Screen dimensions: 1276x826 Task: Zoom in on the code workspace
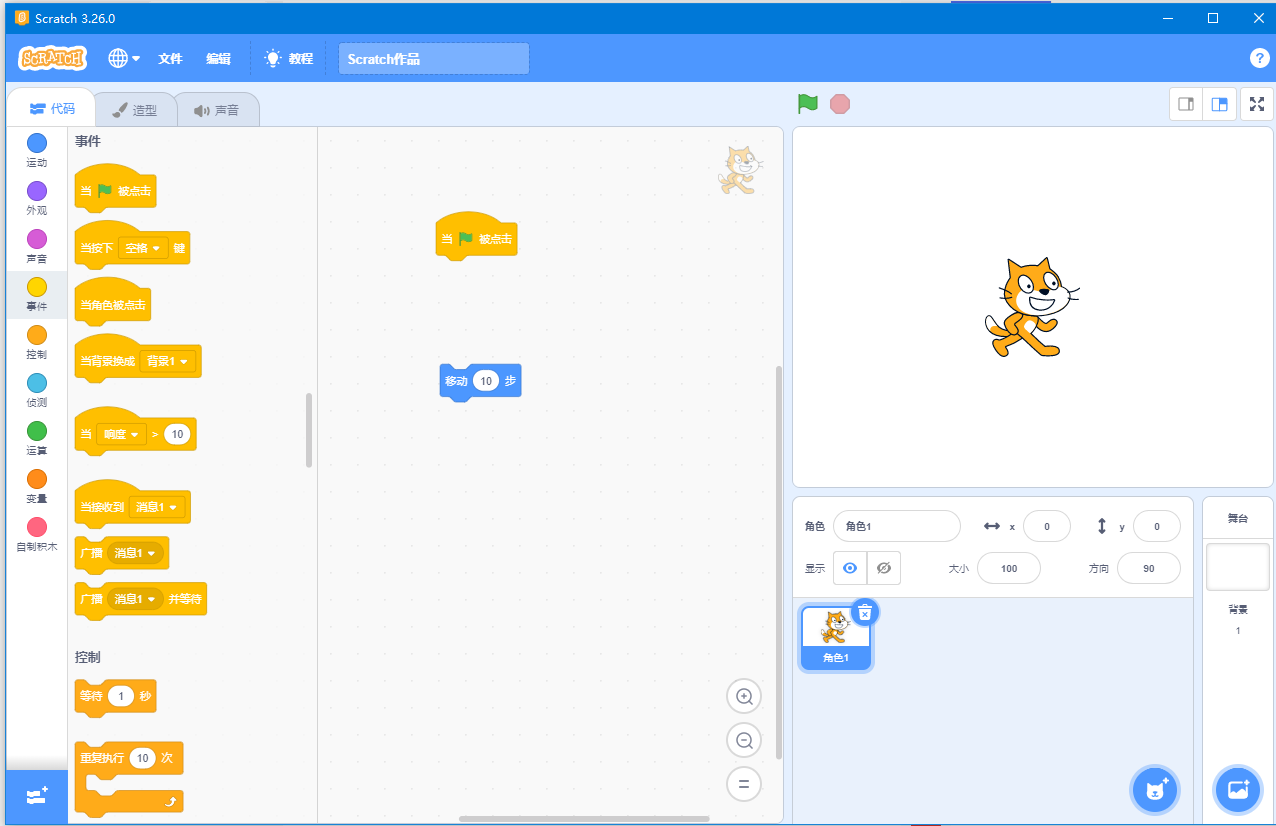coord(744,696)
